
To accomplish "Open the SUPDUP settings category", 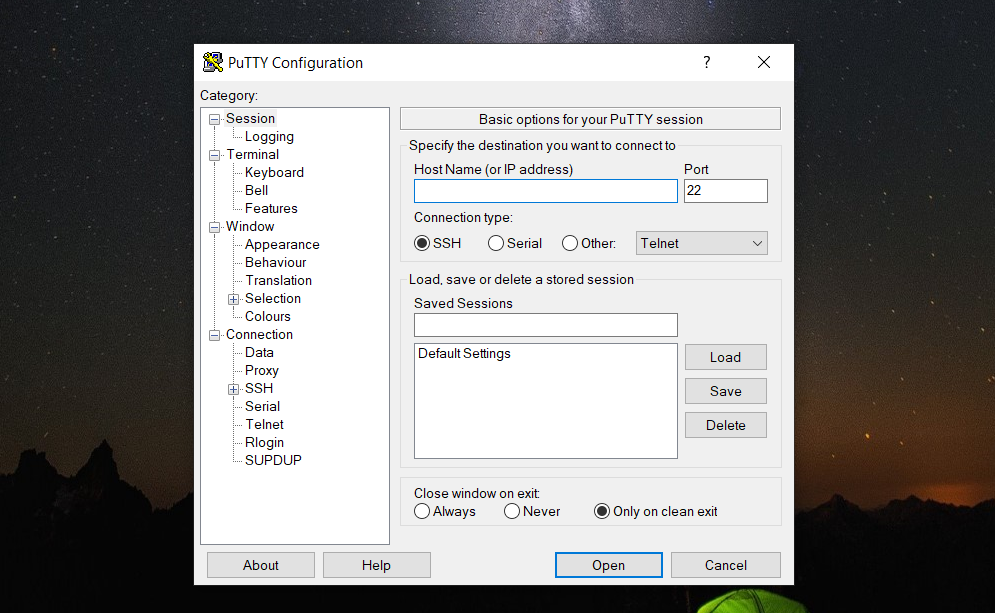I will (x=273, y=460).
